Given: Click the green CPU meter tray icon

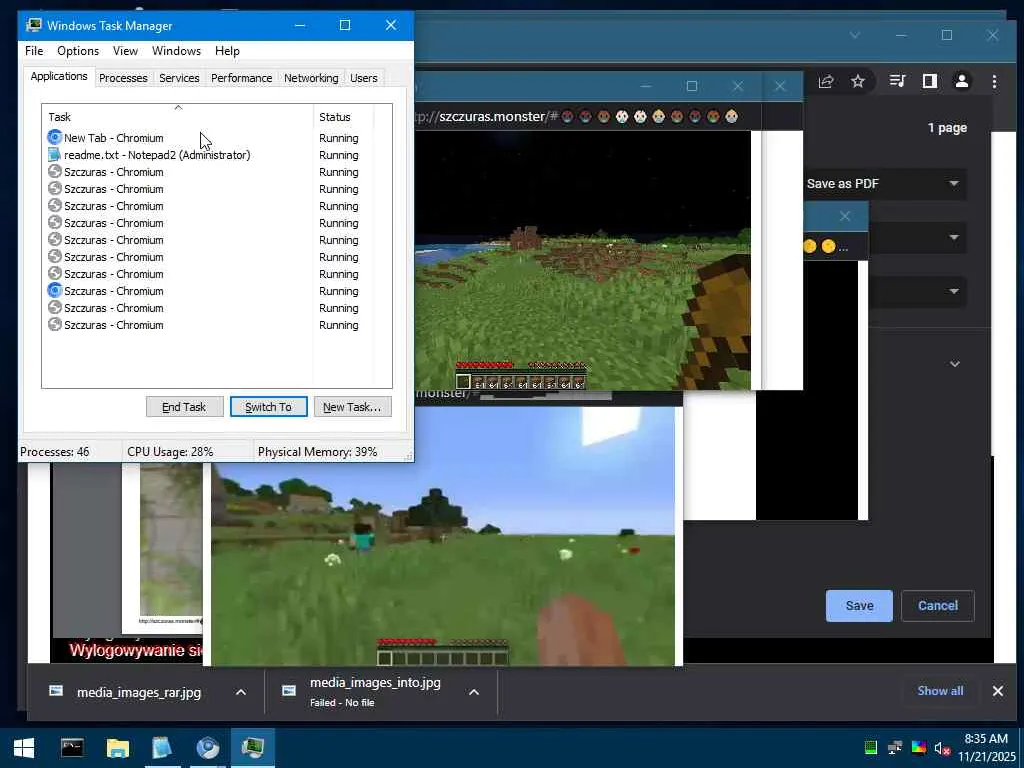Looking at the screenshot, I should click(871, 748).
